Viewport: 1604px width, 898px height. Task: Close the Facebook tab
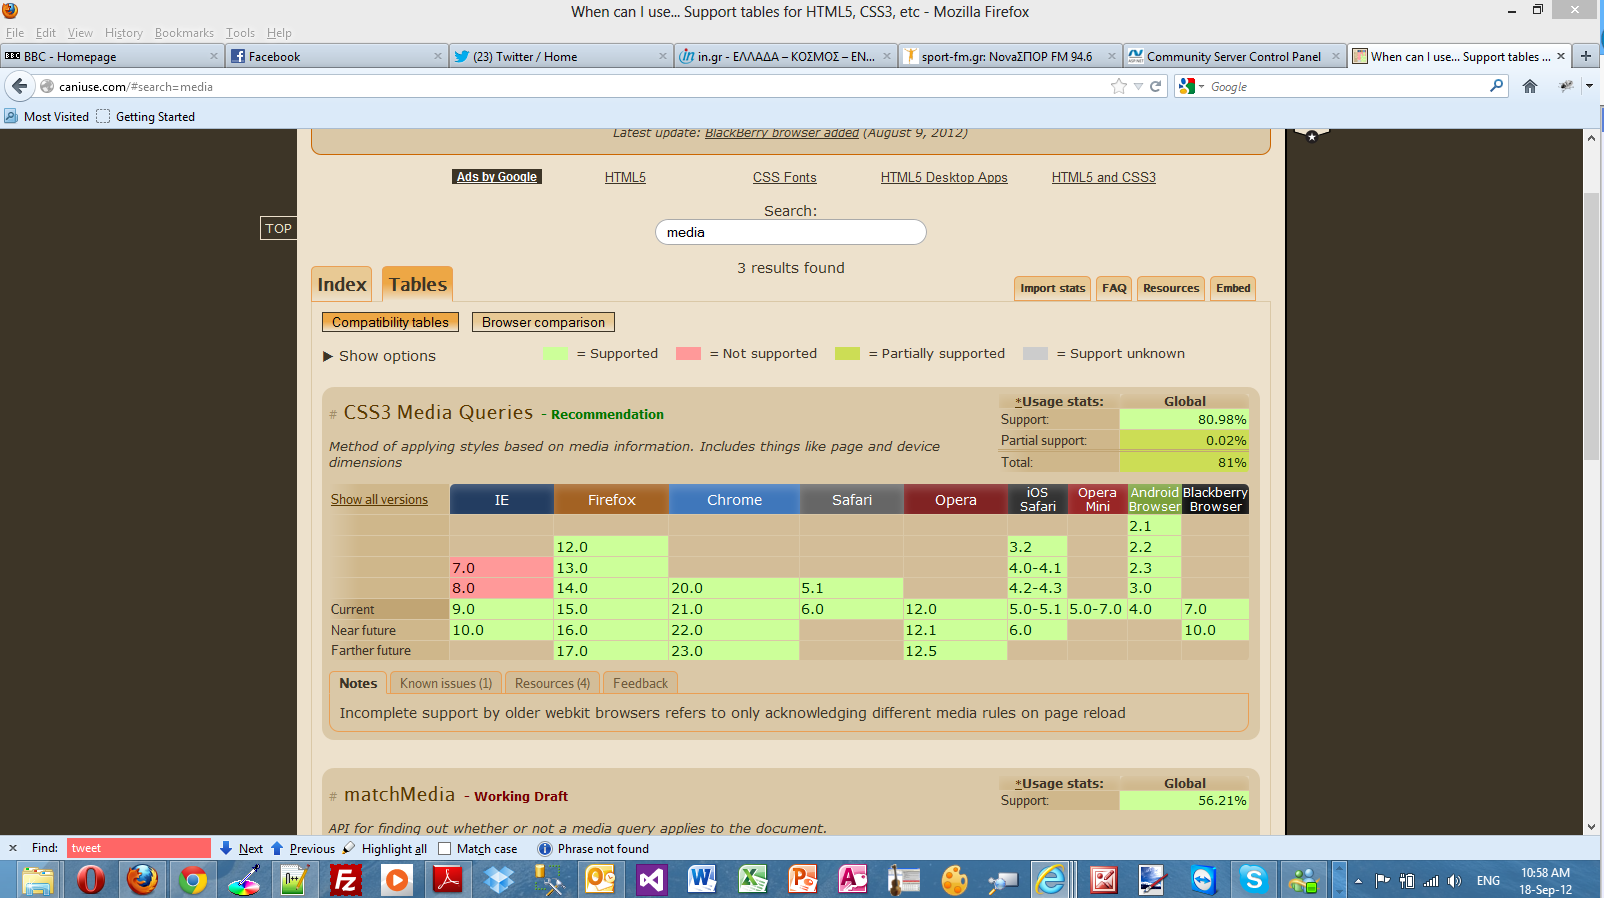point(437,56)
